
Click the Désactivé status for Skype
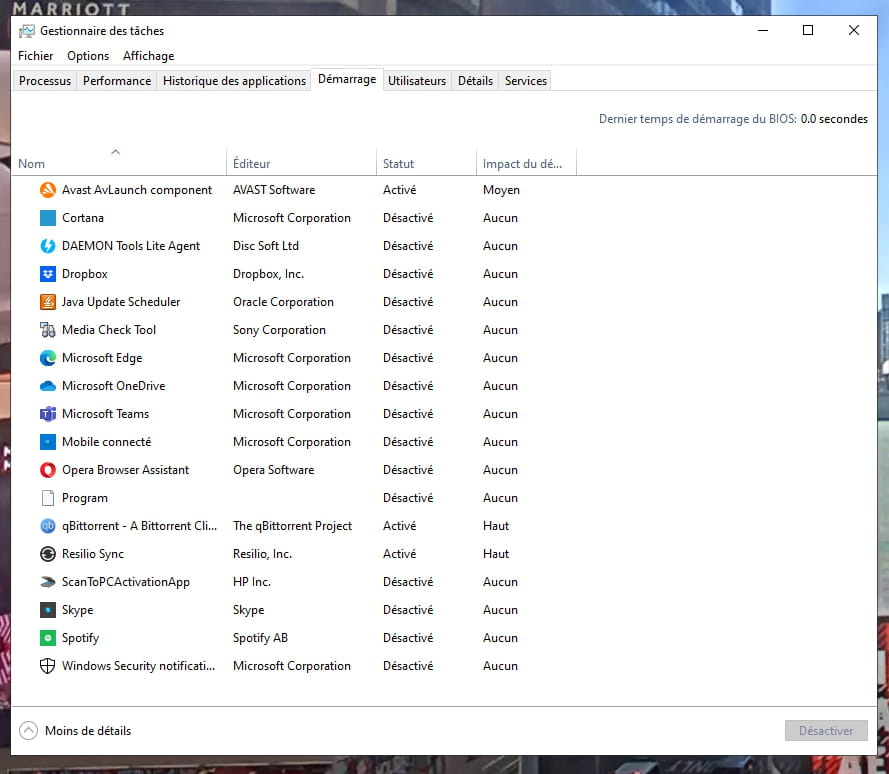click(408, 610)
